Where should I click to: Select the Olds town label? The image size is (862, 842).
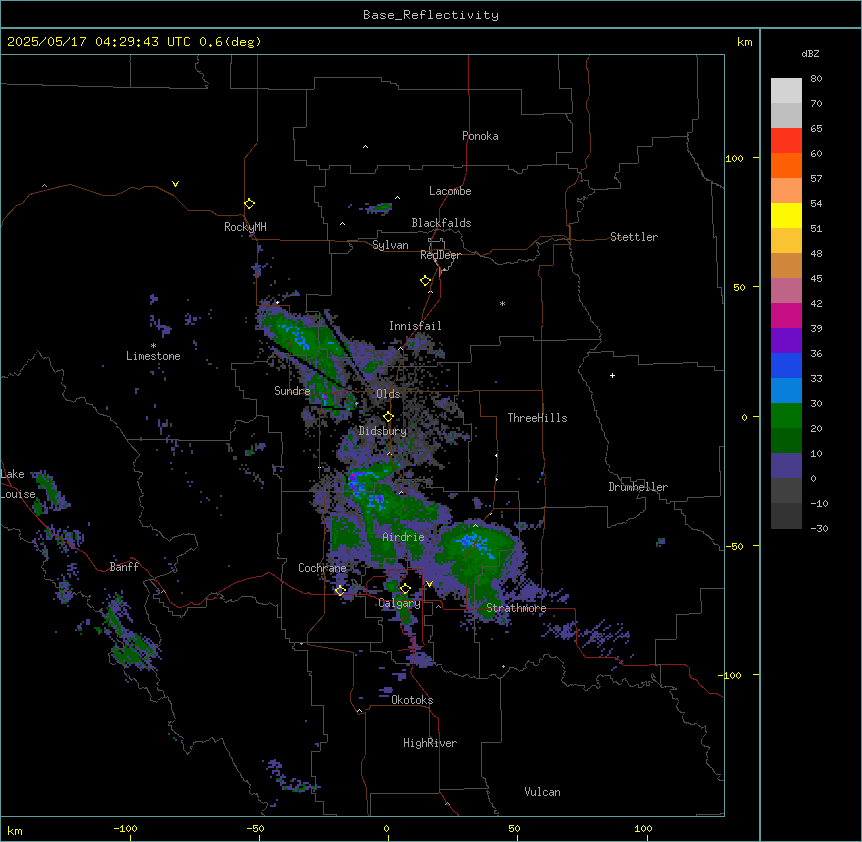tap(388, 394)
